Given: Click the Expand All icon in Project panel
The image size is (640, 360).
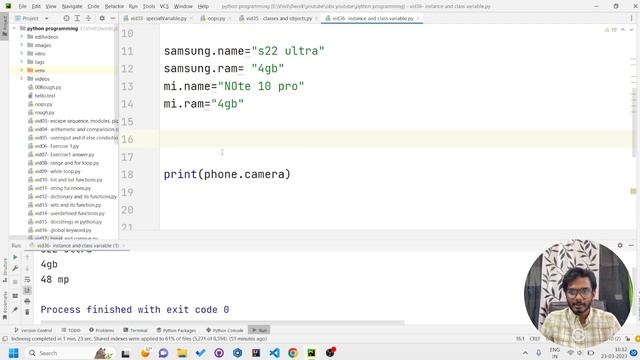Looking at the screenshot, I should coord(77,18).
